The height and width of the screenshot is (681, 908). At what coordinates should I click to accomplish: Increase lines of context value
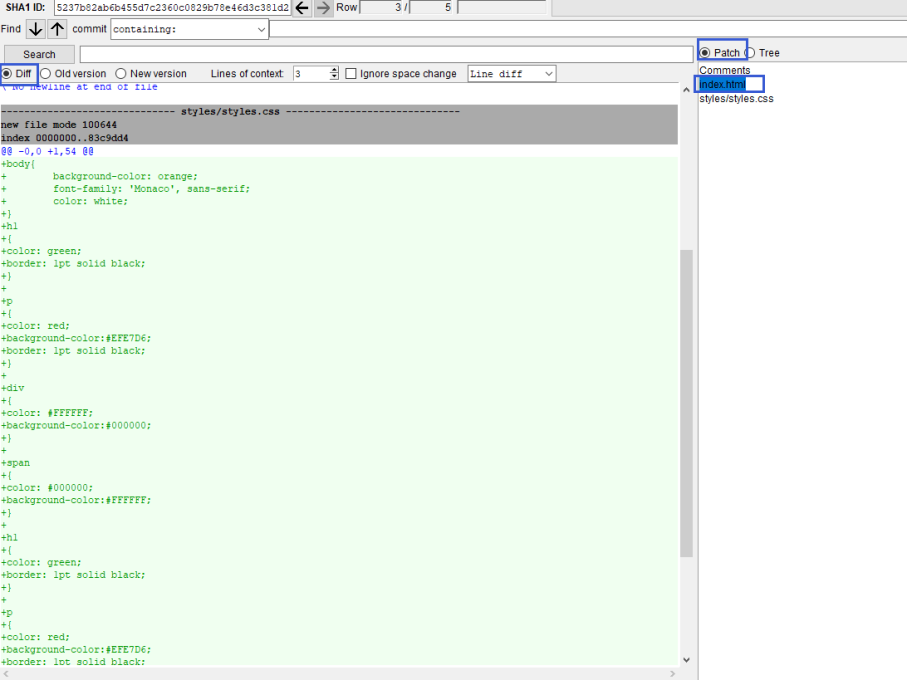(334, 69)
